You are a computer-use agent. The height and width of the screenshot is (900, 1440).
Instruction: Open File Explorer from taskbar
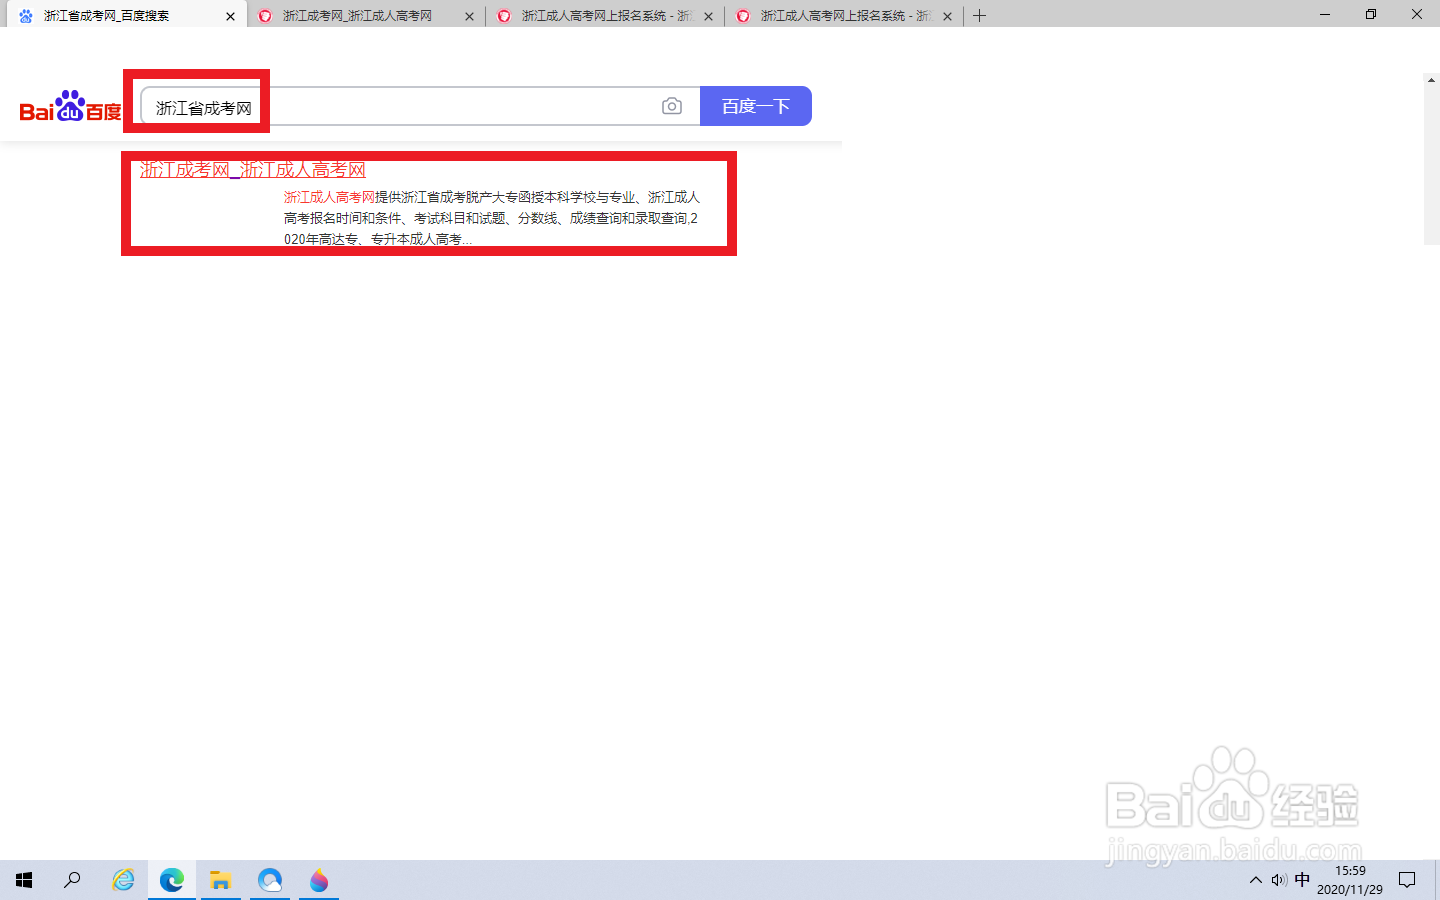(x=221, y=880)
